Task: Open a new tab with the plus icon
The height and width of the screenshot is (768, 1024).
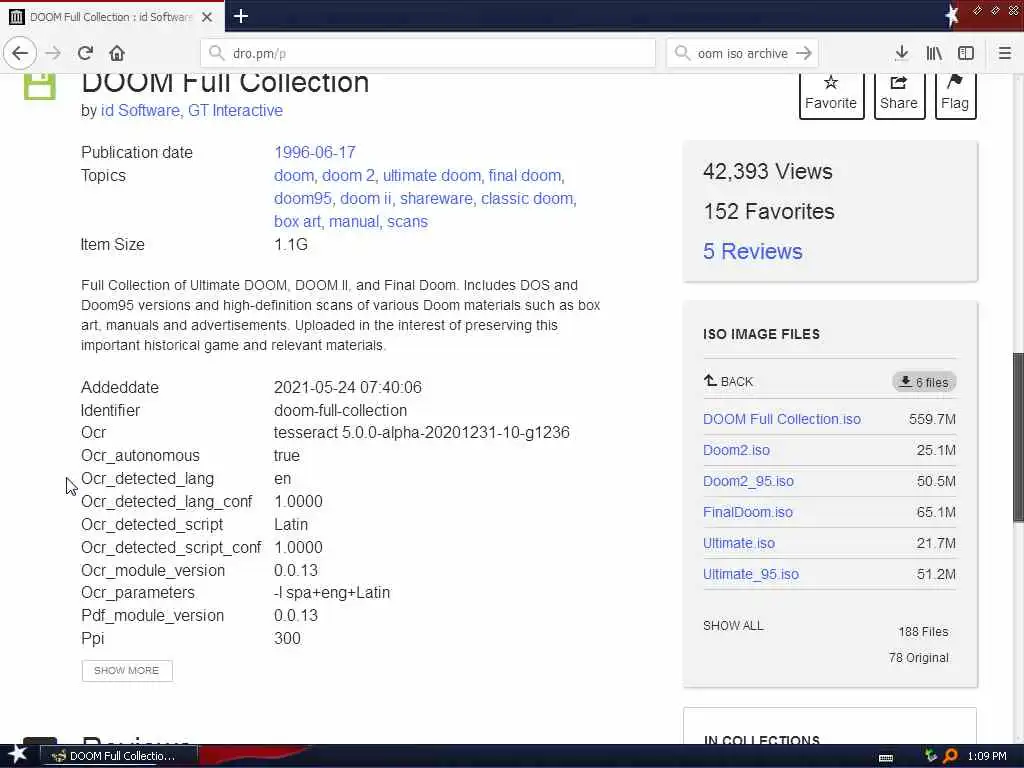Action: point(240,16)
